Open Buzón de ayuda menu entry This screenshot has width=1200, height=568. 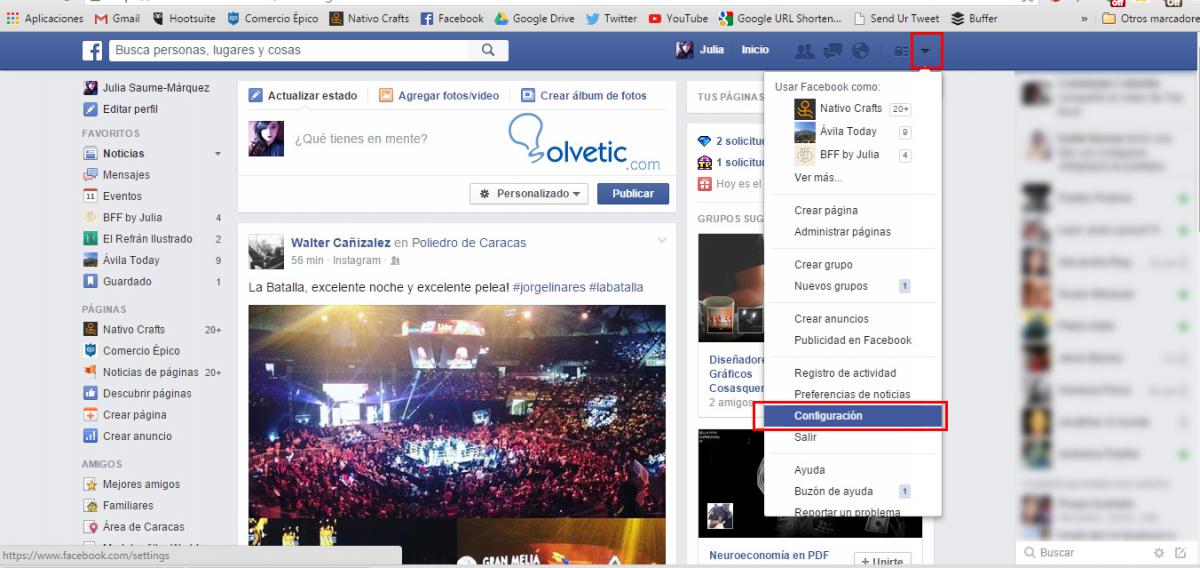(x=833, y=491)
